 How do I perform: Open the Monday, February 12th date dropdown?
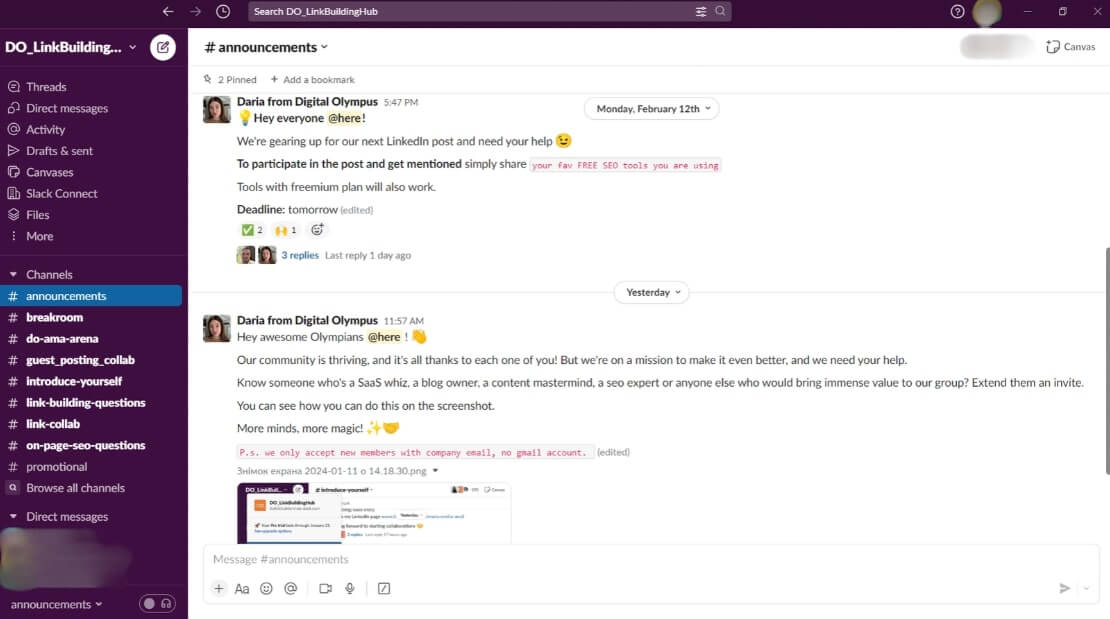(652, 108)
